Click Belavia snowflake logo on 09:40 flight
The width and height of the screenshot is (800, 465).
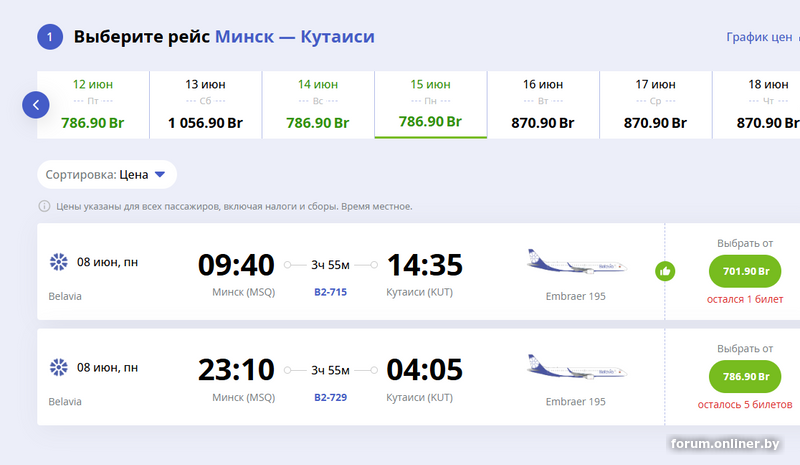pyautogui.click(x=58, y=263)
